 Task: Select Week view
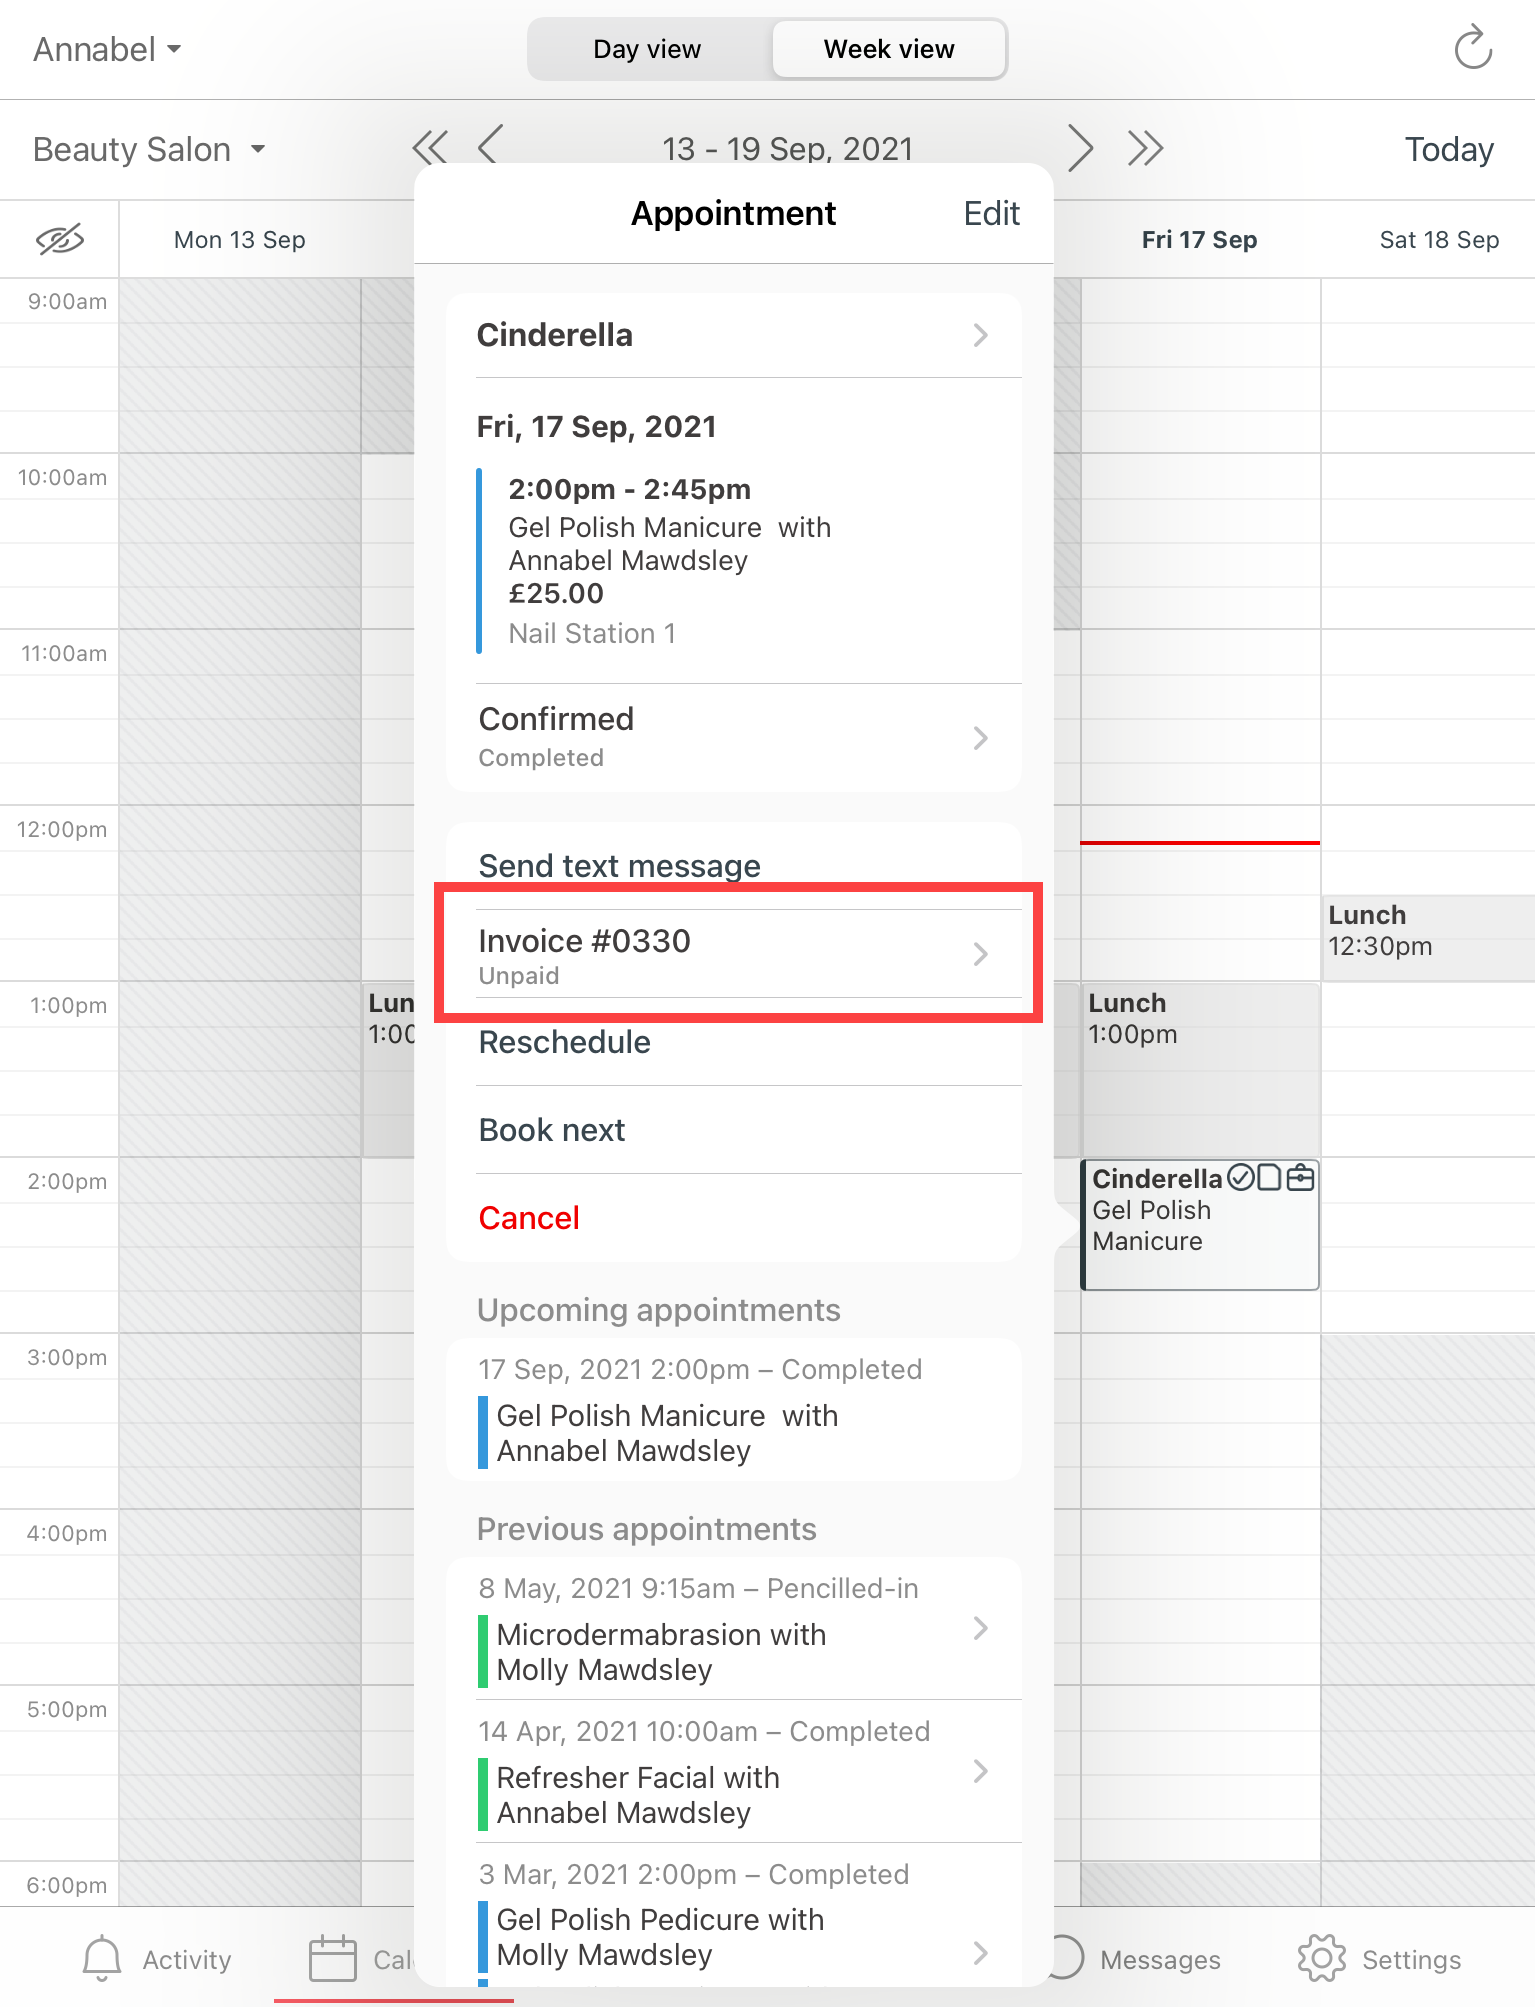coord(888,49)
